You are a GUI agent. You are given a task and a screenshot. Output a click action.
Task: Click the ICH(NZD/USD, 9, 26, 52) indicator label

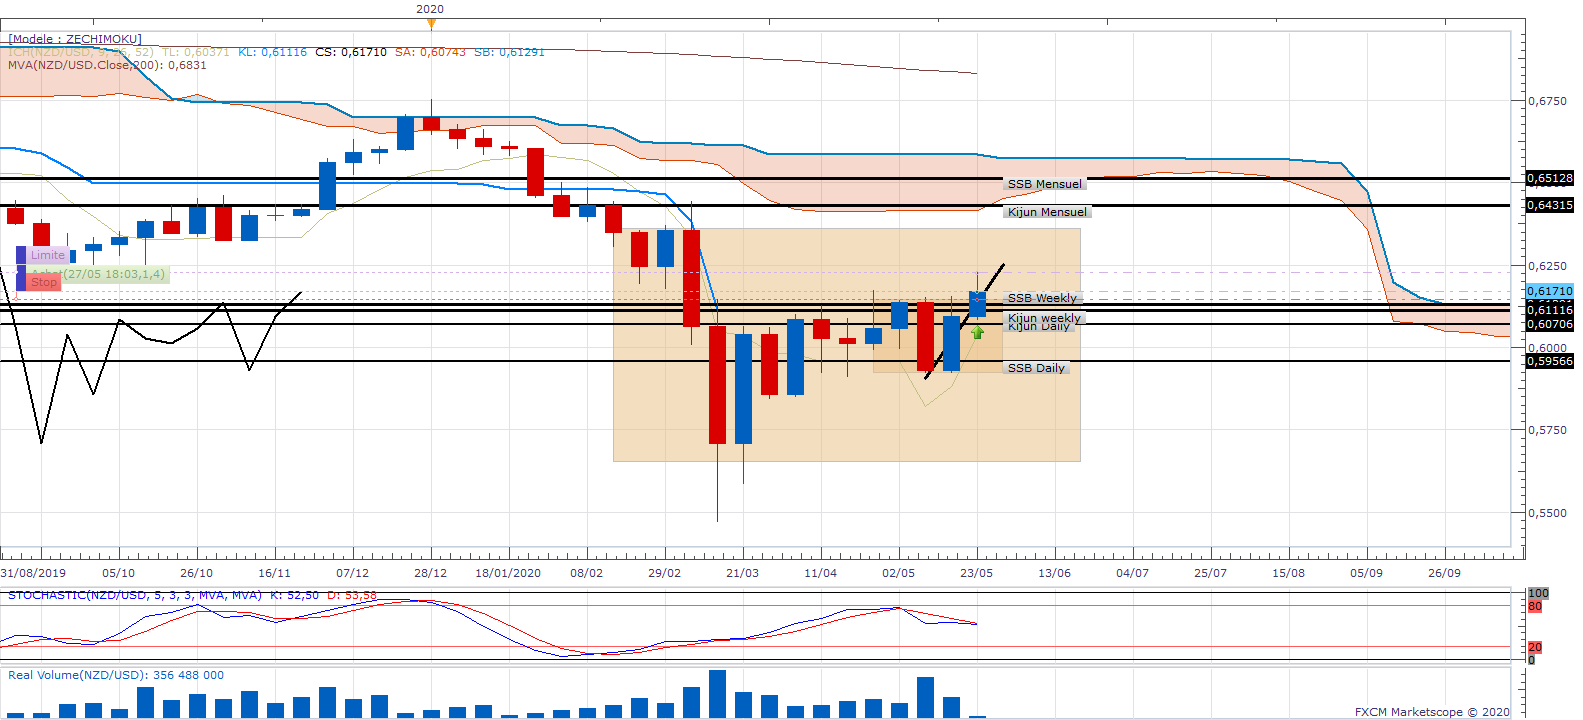tap(80, 52)
